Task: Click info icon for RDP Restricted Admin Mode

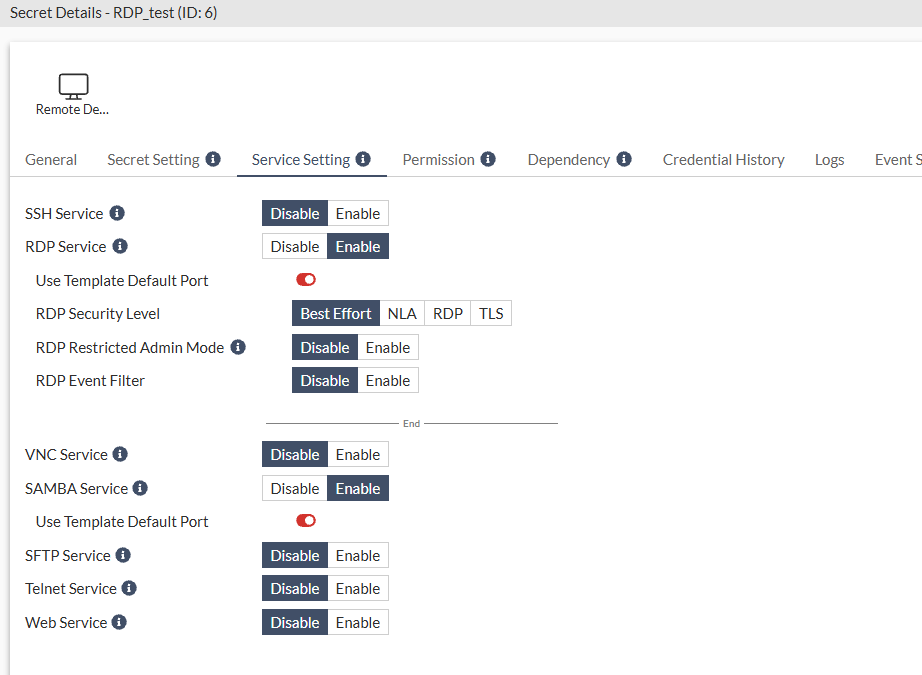Action: 238,347
